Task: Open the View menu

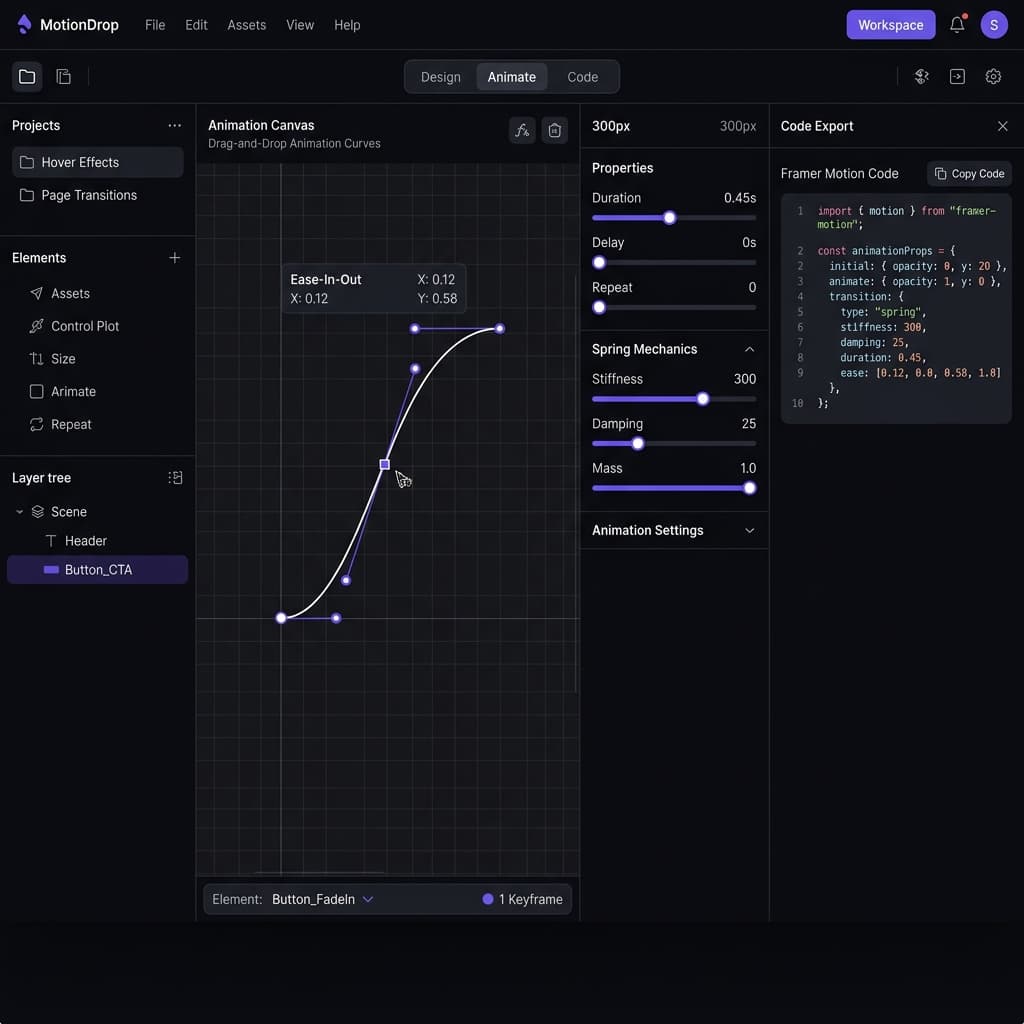Action: coord(300,25)
